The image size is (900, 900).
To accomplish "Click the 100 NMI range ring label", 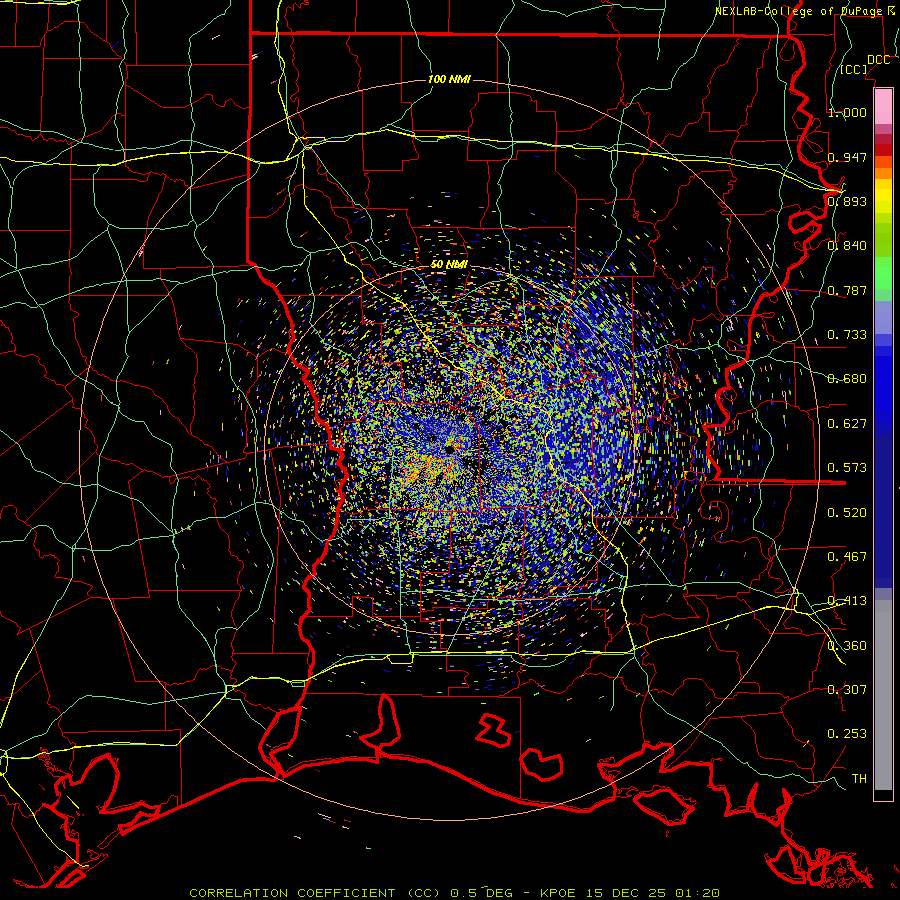I will [449, 79].
